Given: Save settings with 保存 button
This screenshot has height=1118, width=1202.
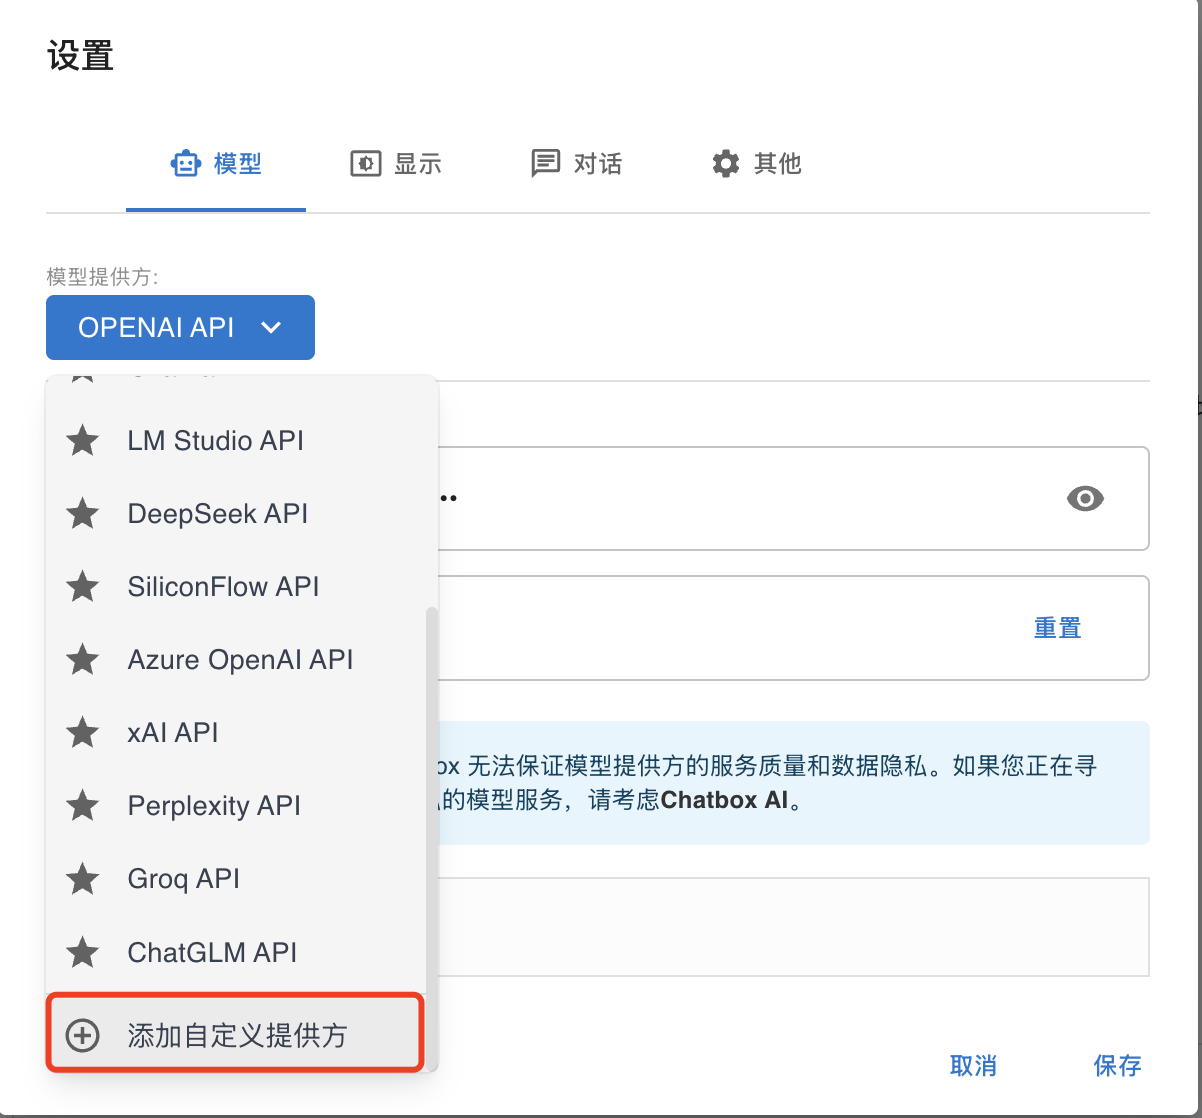Looking at the screenshot, I should [x=1117, y=1066].
